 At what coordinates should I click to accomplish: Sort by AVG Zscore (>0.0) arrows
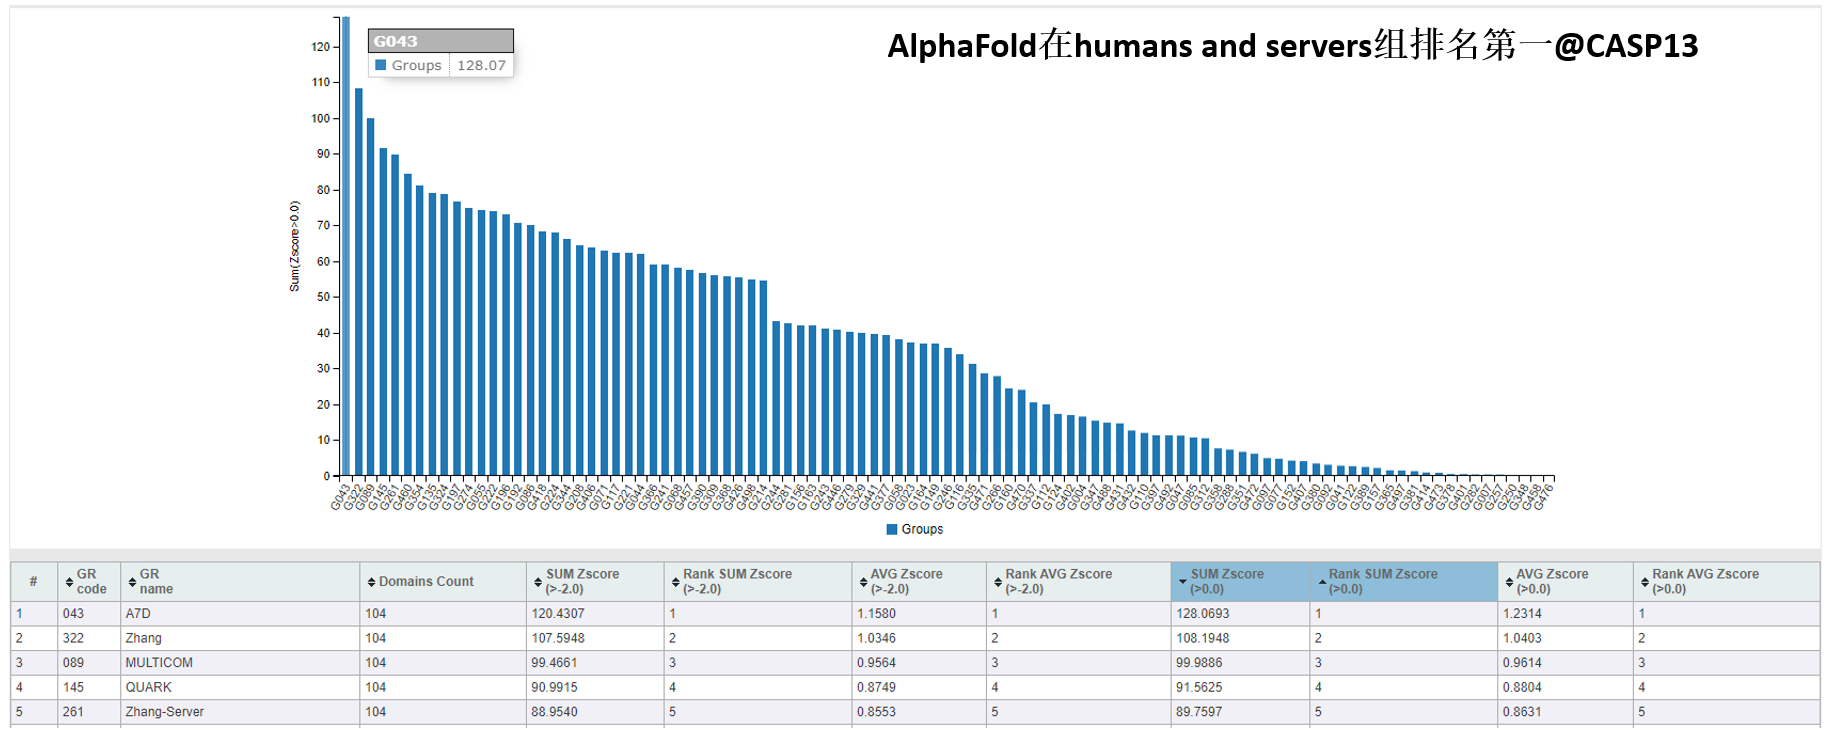(x=1509, y=582)
